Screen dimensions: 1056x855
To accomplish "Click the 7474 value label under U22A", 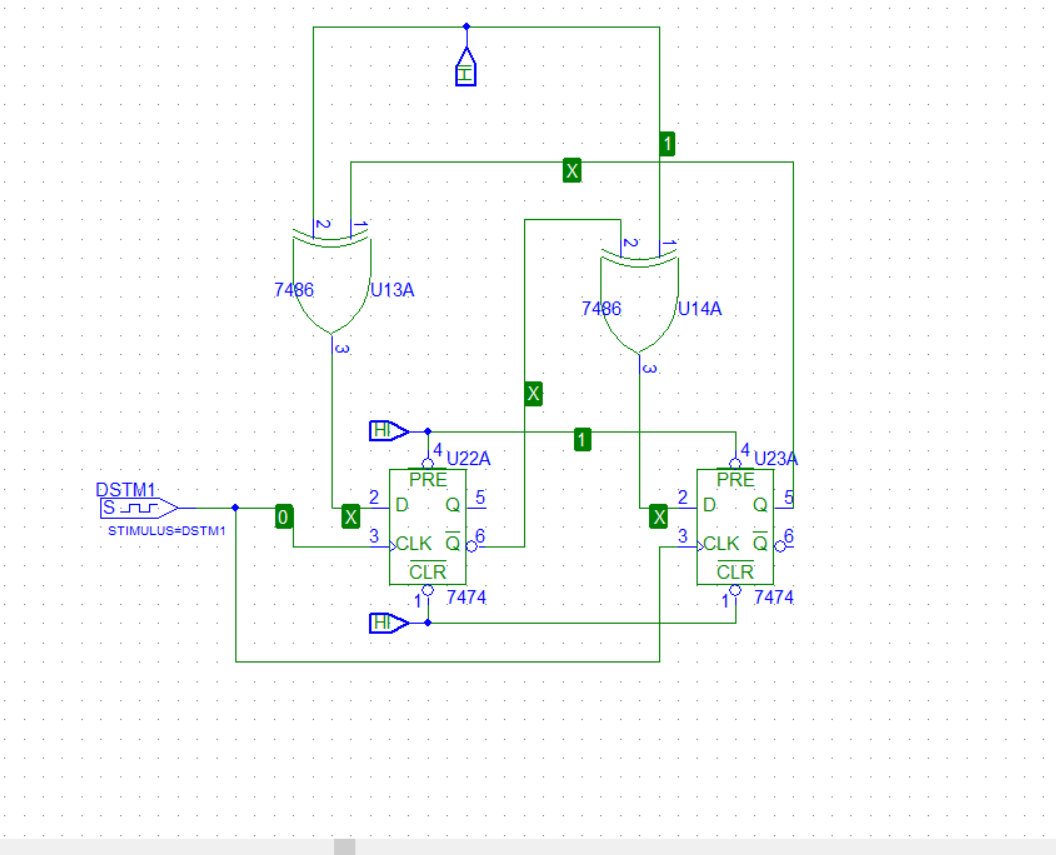I will (x=466, y=597).
